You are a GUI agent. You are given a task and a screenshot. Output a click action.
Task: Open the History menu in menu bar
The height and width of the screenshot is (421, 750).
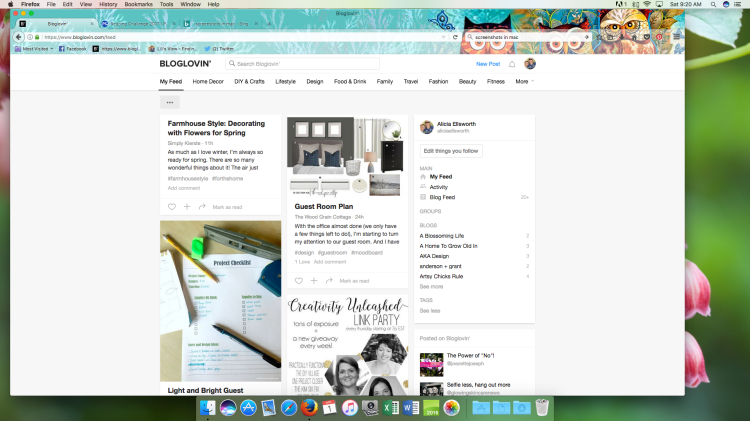click(x=108, y=4)
